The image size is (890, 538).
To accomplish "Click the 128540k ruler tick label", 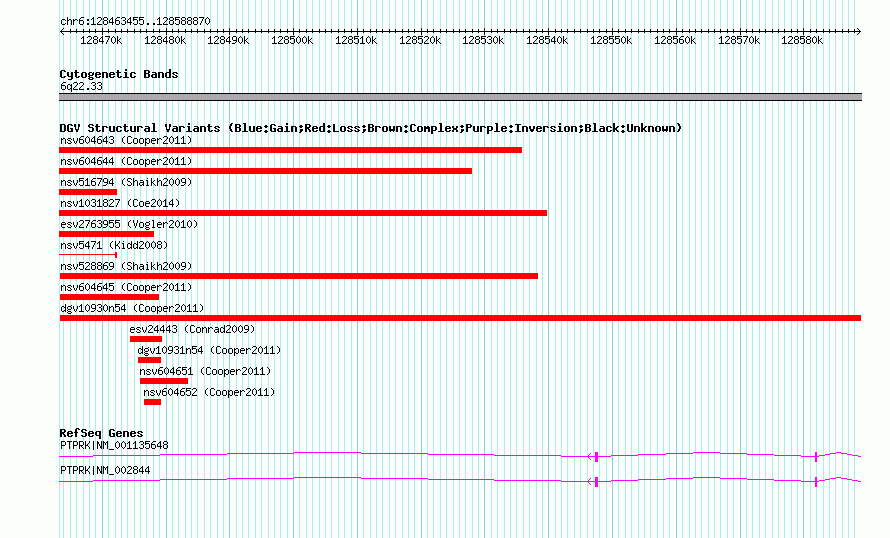I will click(x=547, y=40).
